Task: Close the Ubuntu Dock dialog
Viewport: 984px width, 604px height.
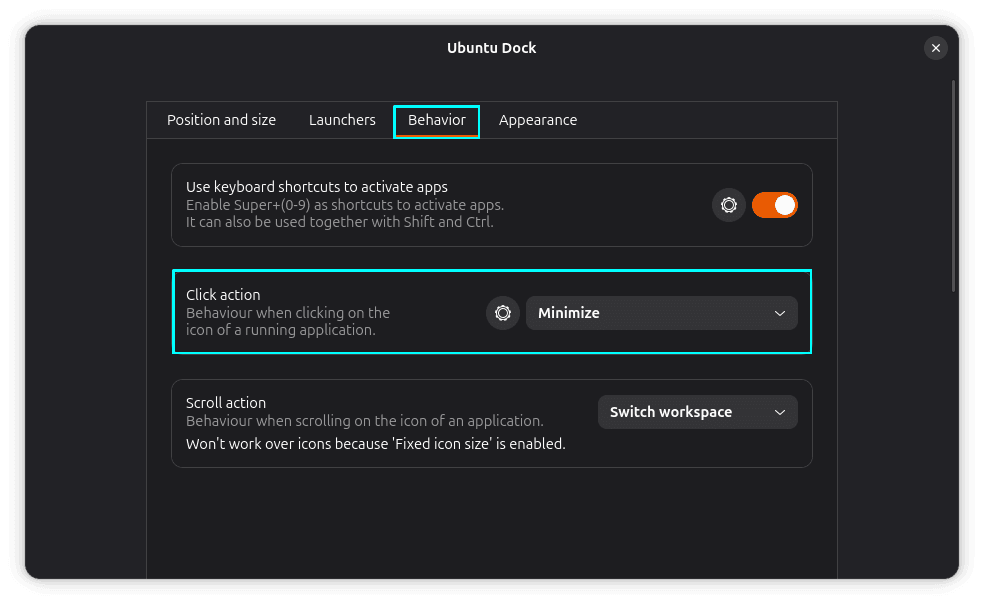Action: tap(935, 48)
